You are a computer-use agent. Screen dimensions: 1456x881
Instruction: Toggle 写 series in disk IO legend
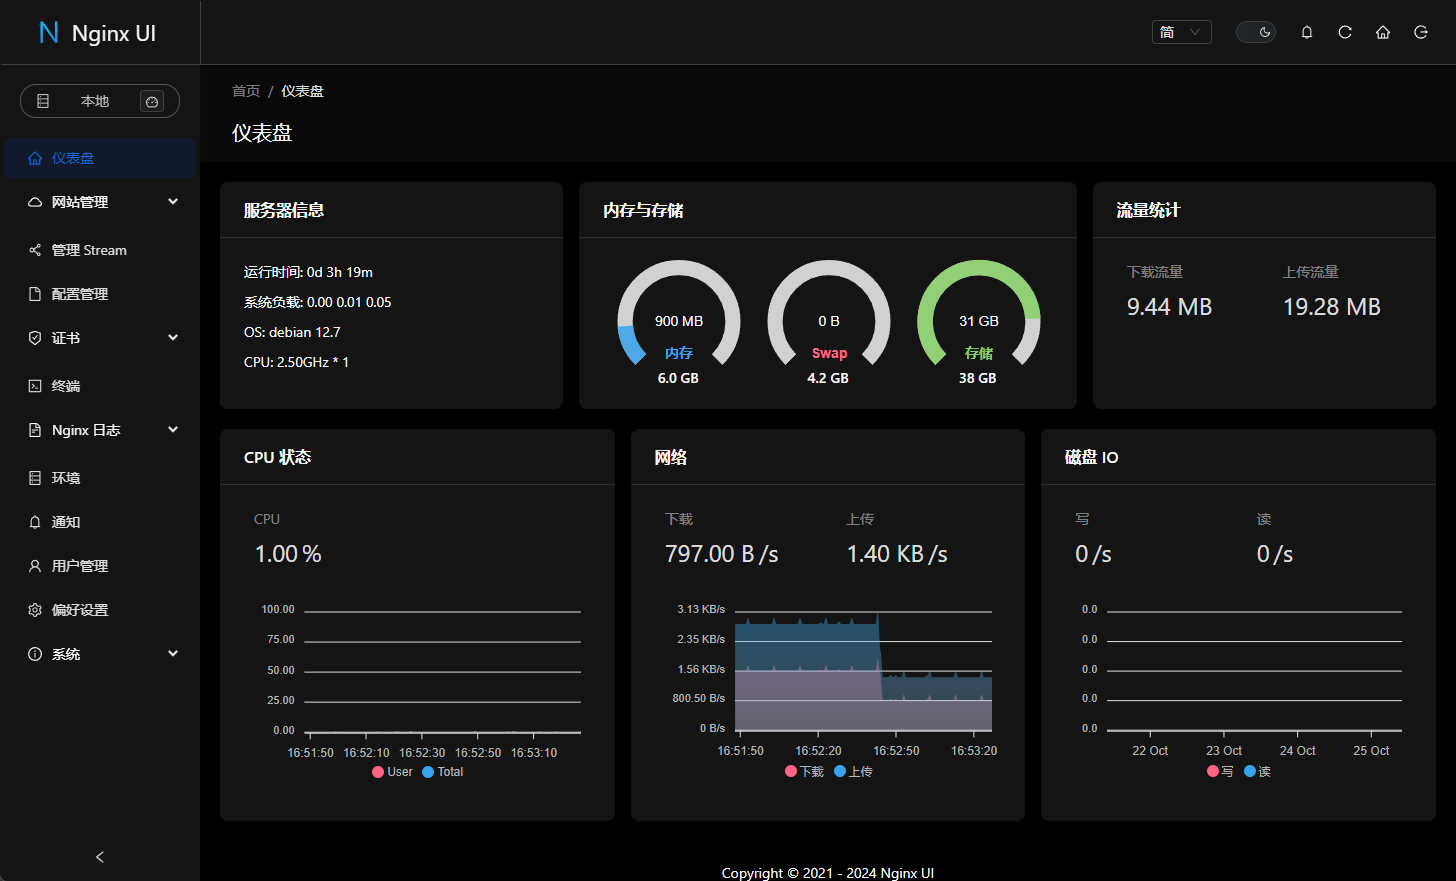click(1220, 772)
